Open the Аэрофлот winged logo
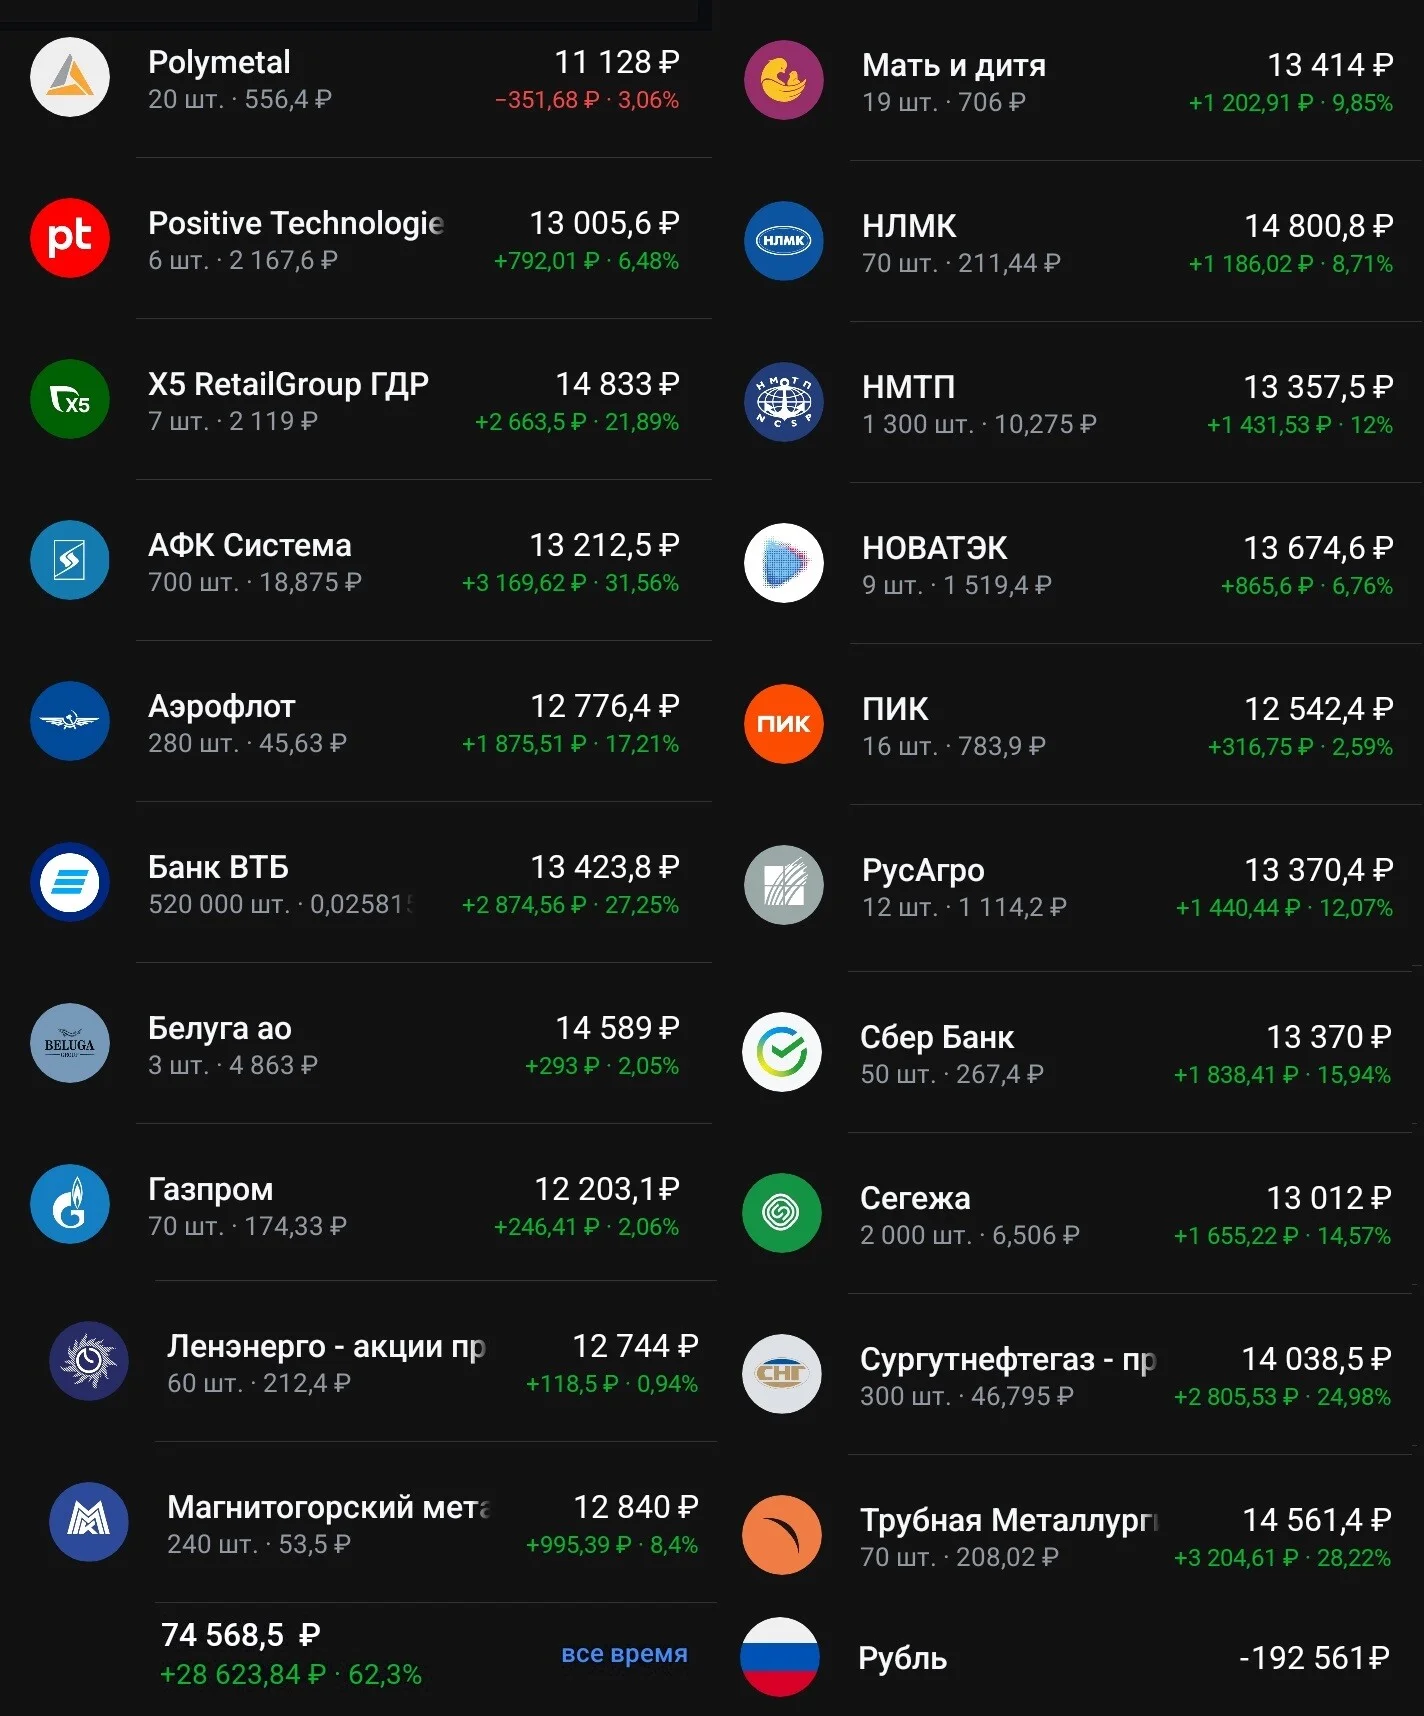 70,721
